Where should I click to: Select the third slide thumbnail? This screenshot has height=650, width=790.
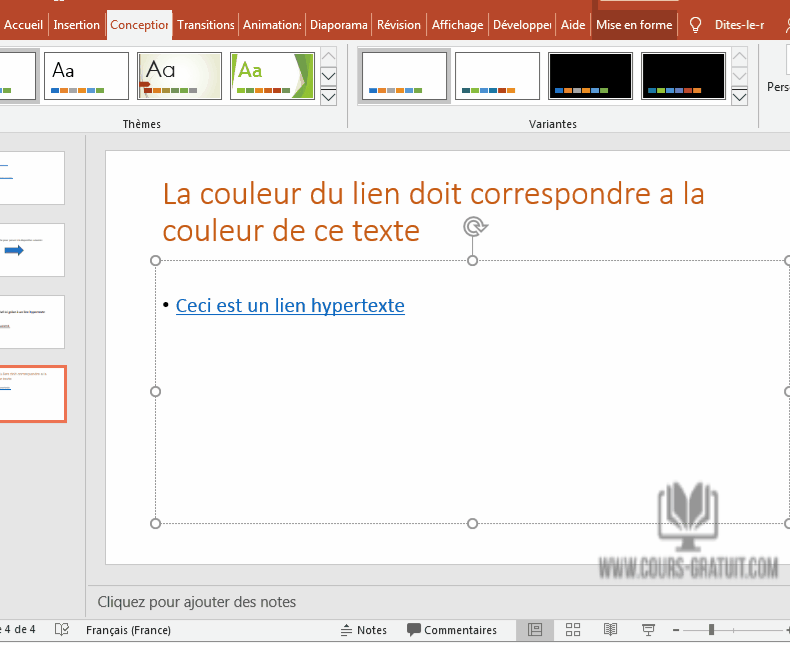pos(32,322)
